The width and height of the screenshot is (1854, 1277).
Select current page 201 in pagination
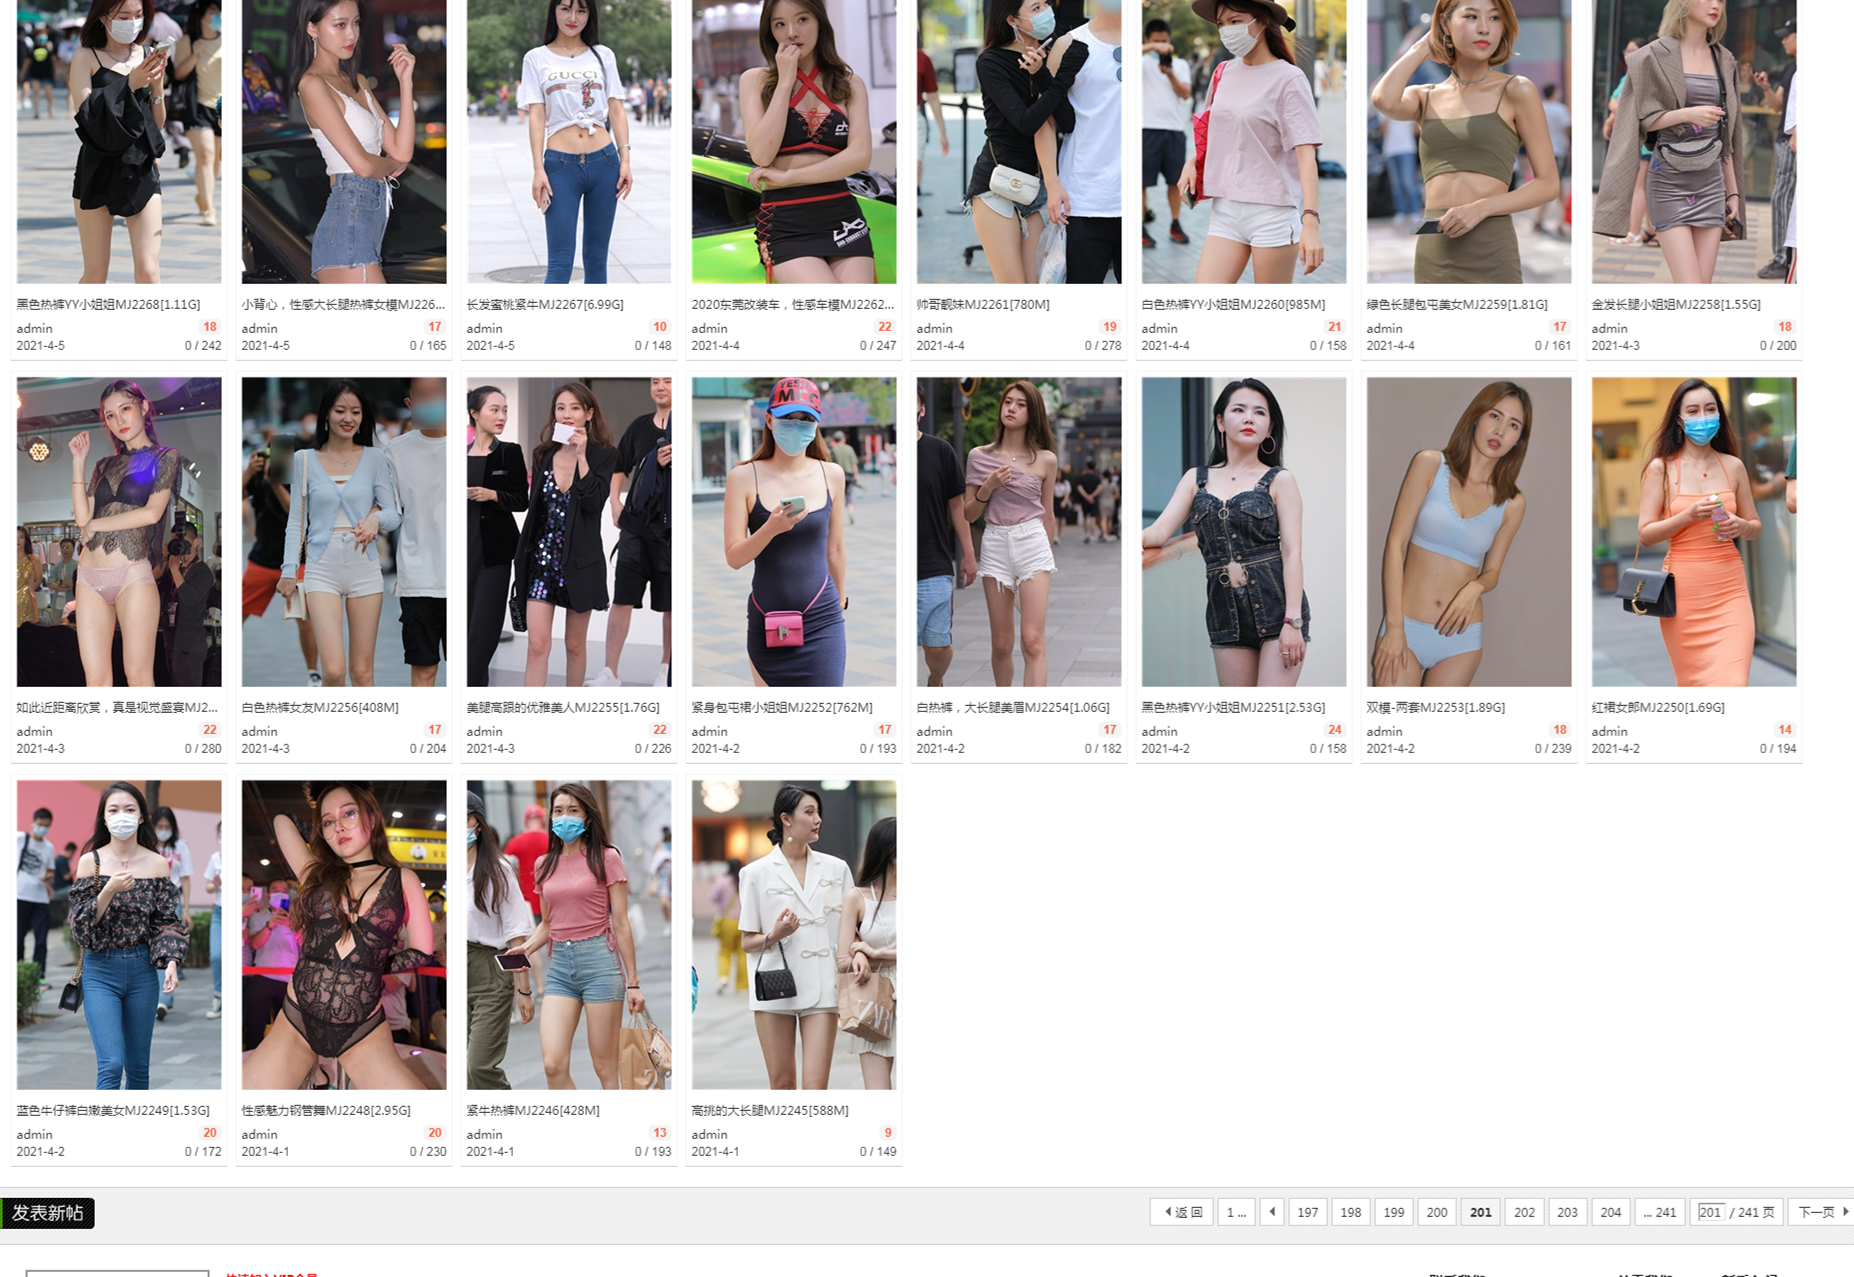(x=1480, y=1212)
